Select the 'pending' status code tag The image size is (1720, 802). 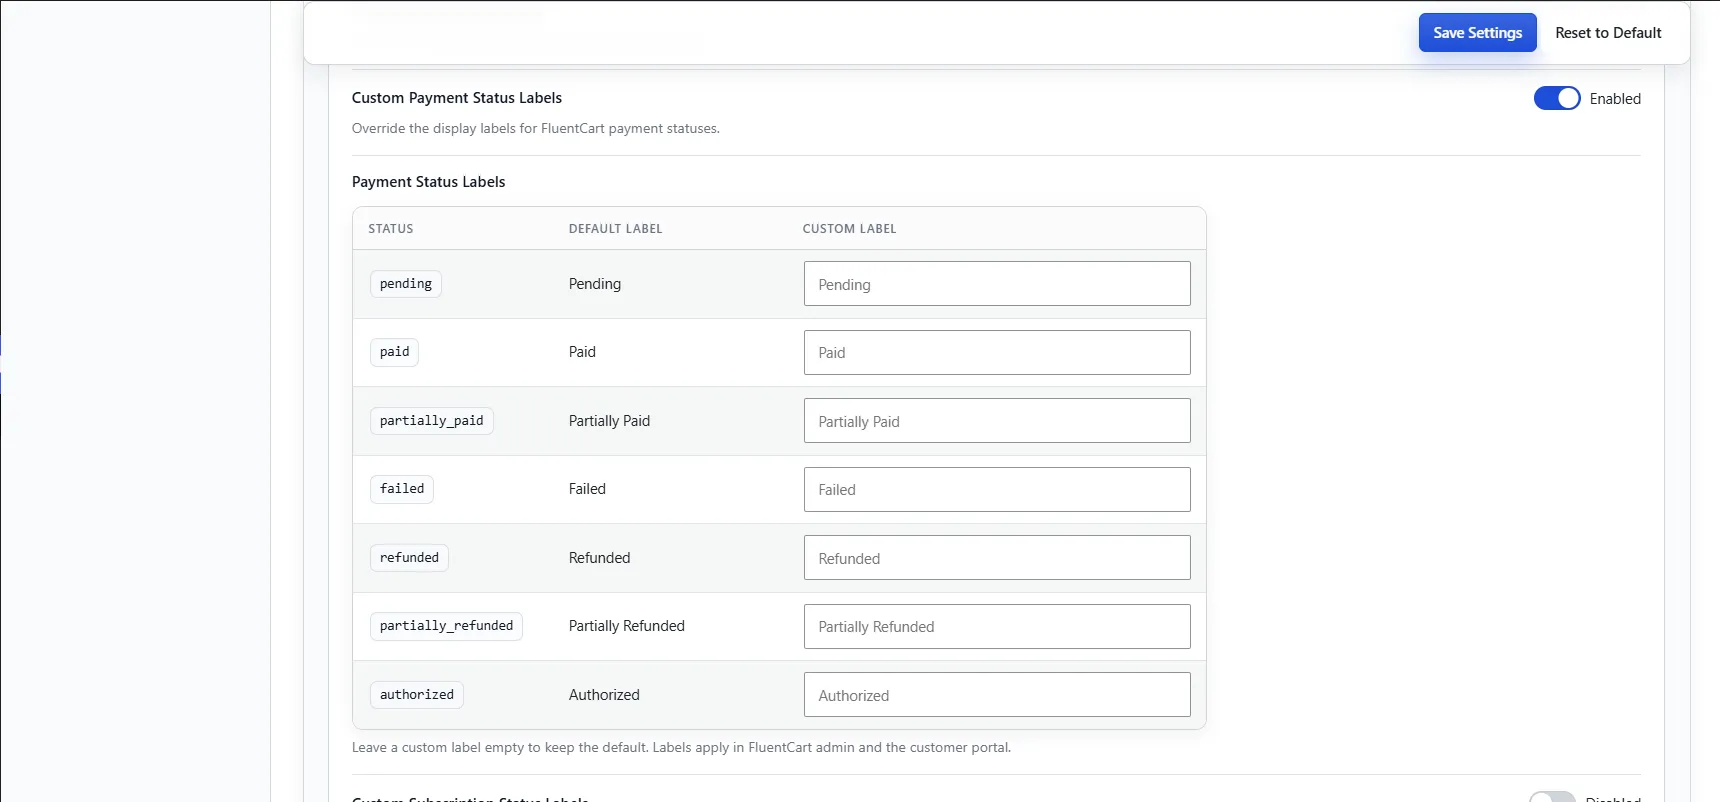click(406, 284)
